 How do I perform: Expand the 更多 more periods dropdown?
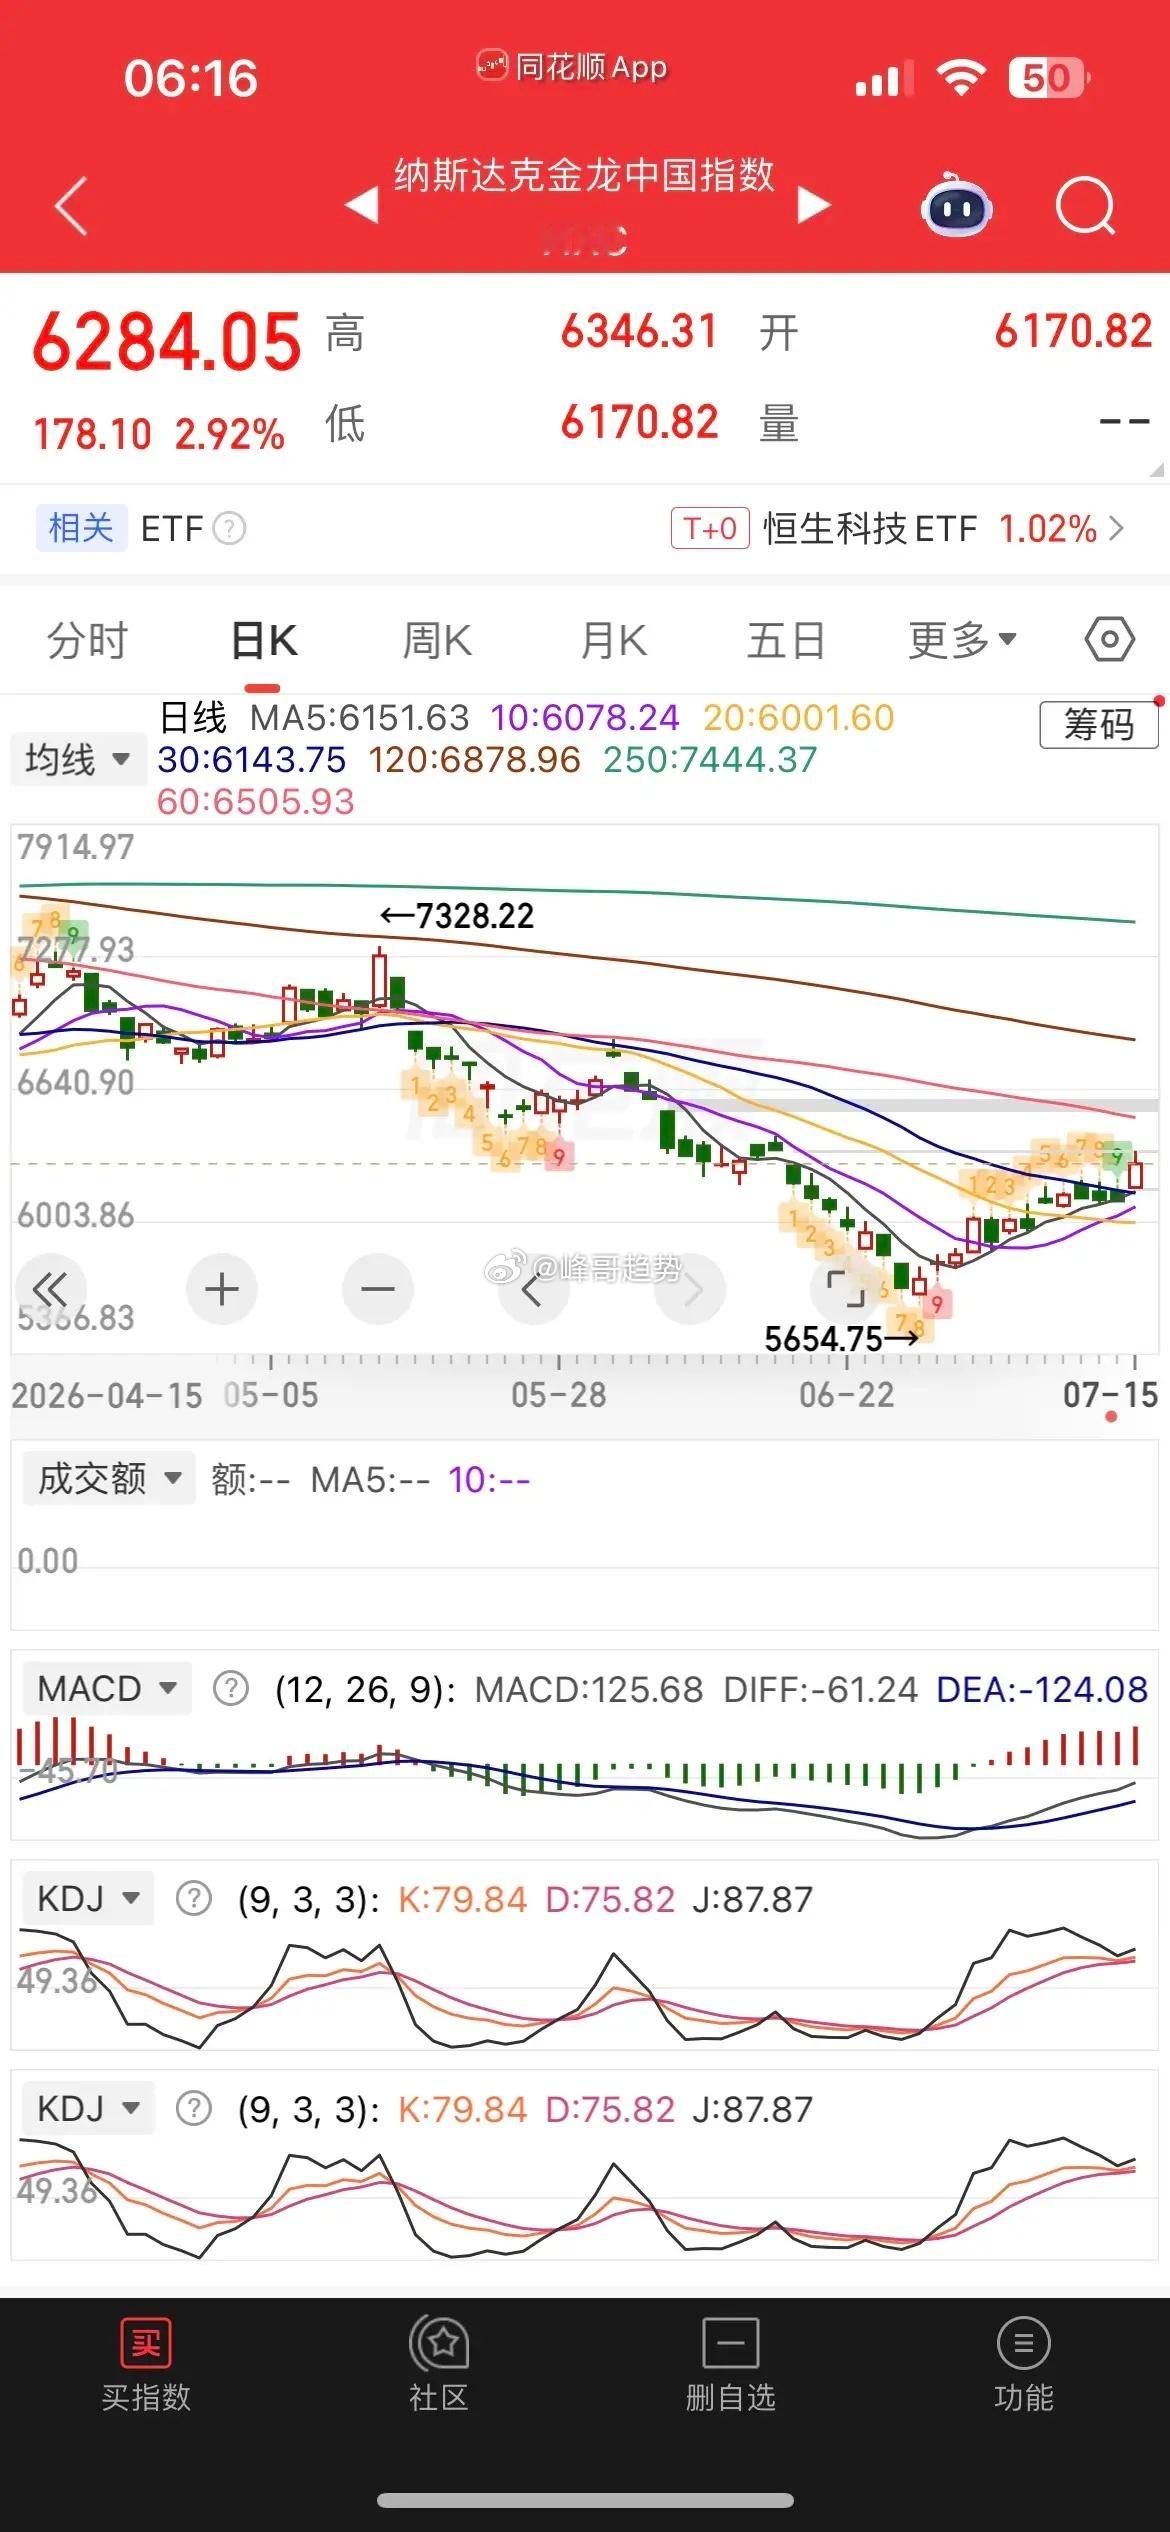[962, 640]
